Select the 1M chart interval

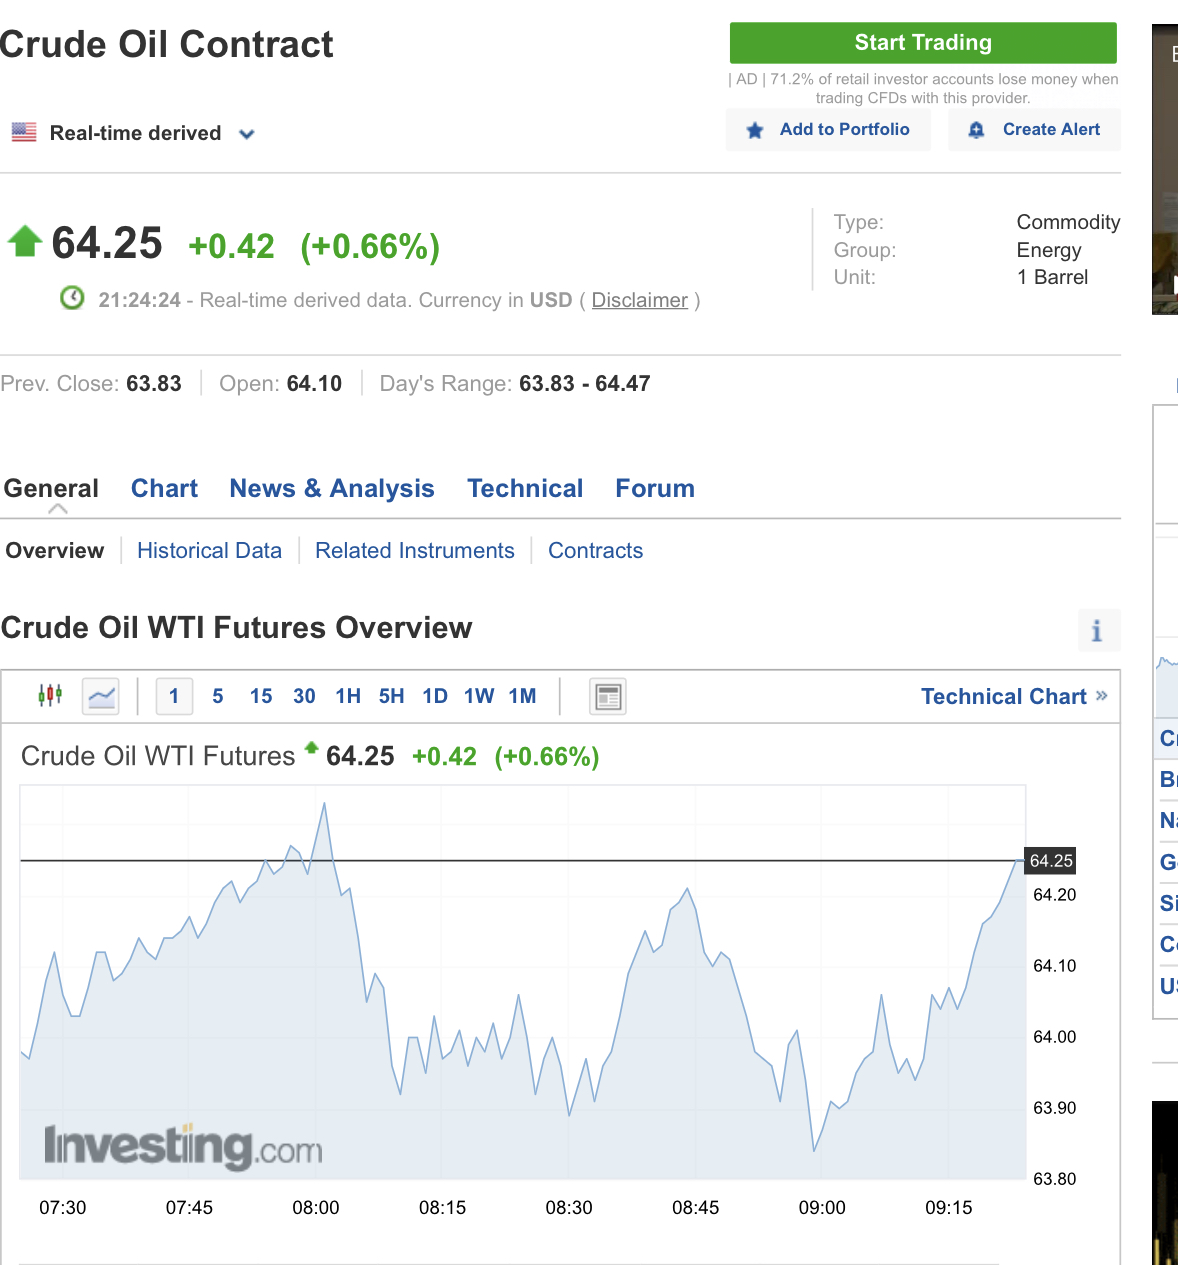(x=522, y=696)
